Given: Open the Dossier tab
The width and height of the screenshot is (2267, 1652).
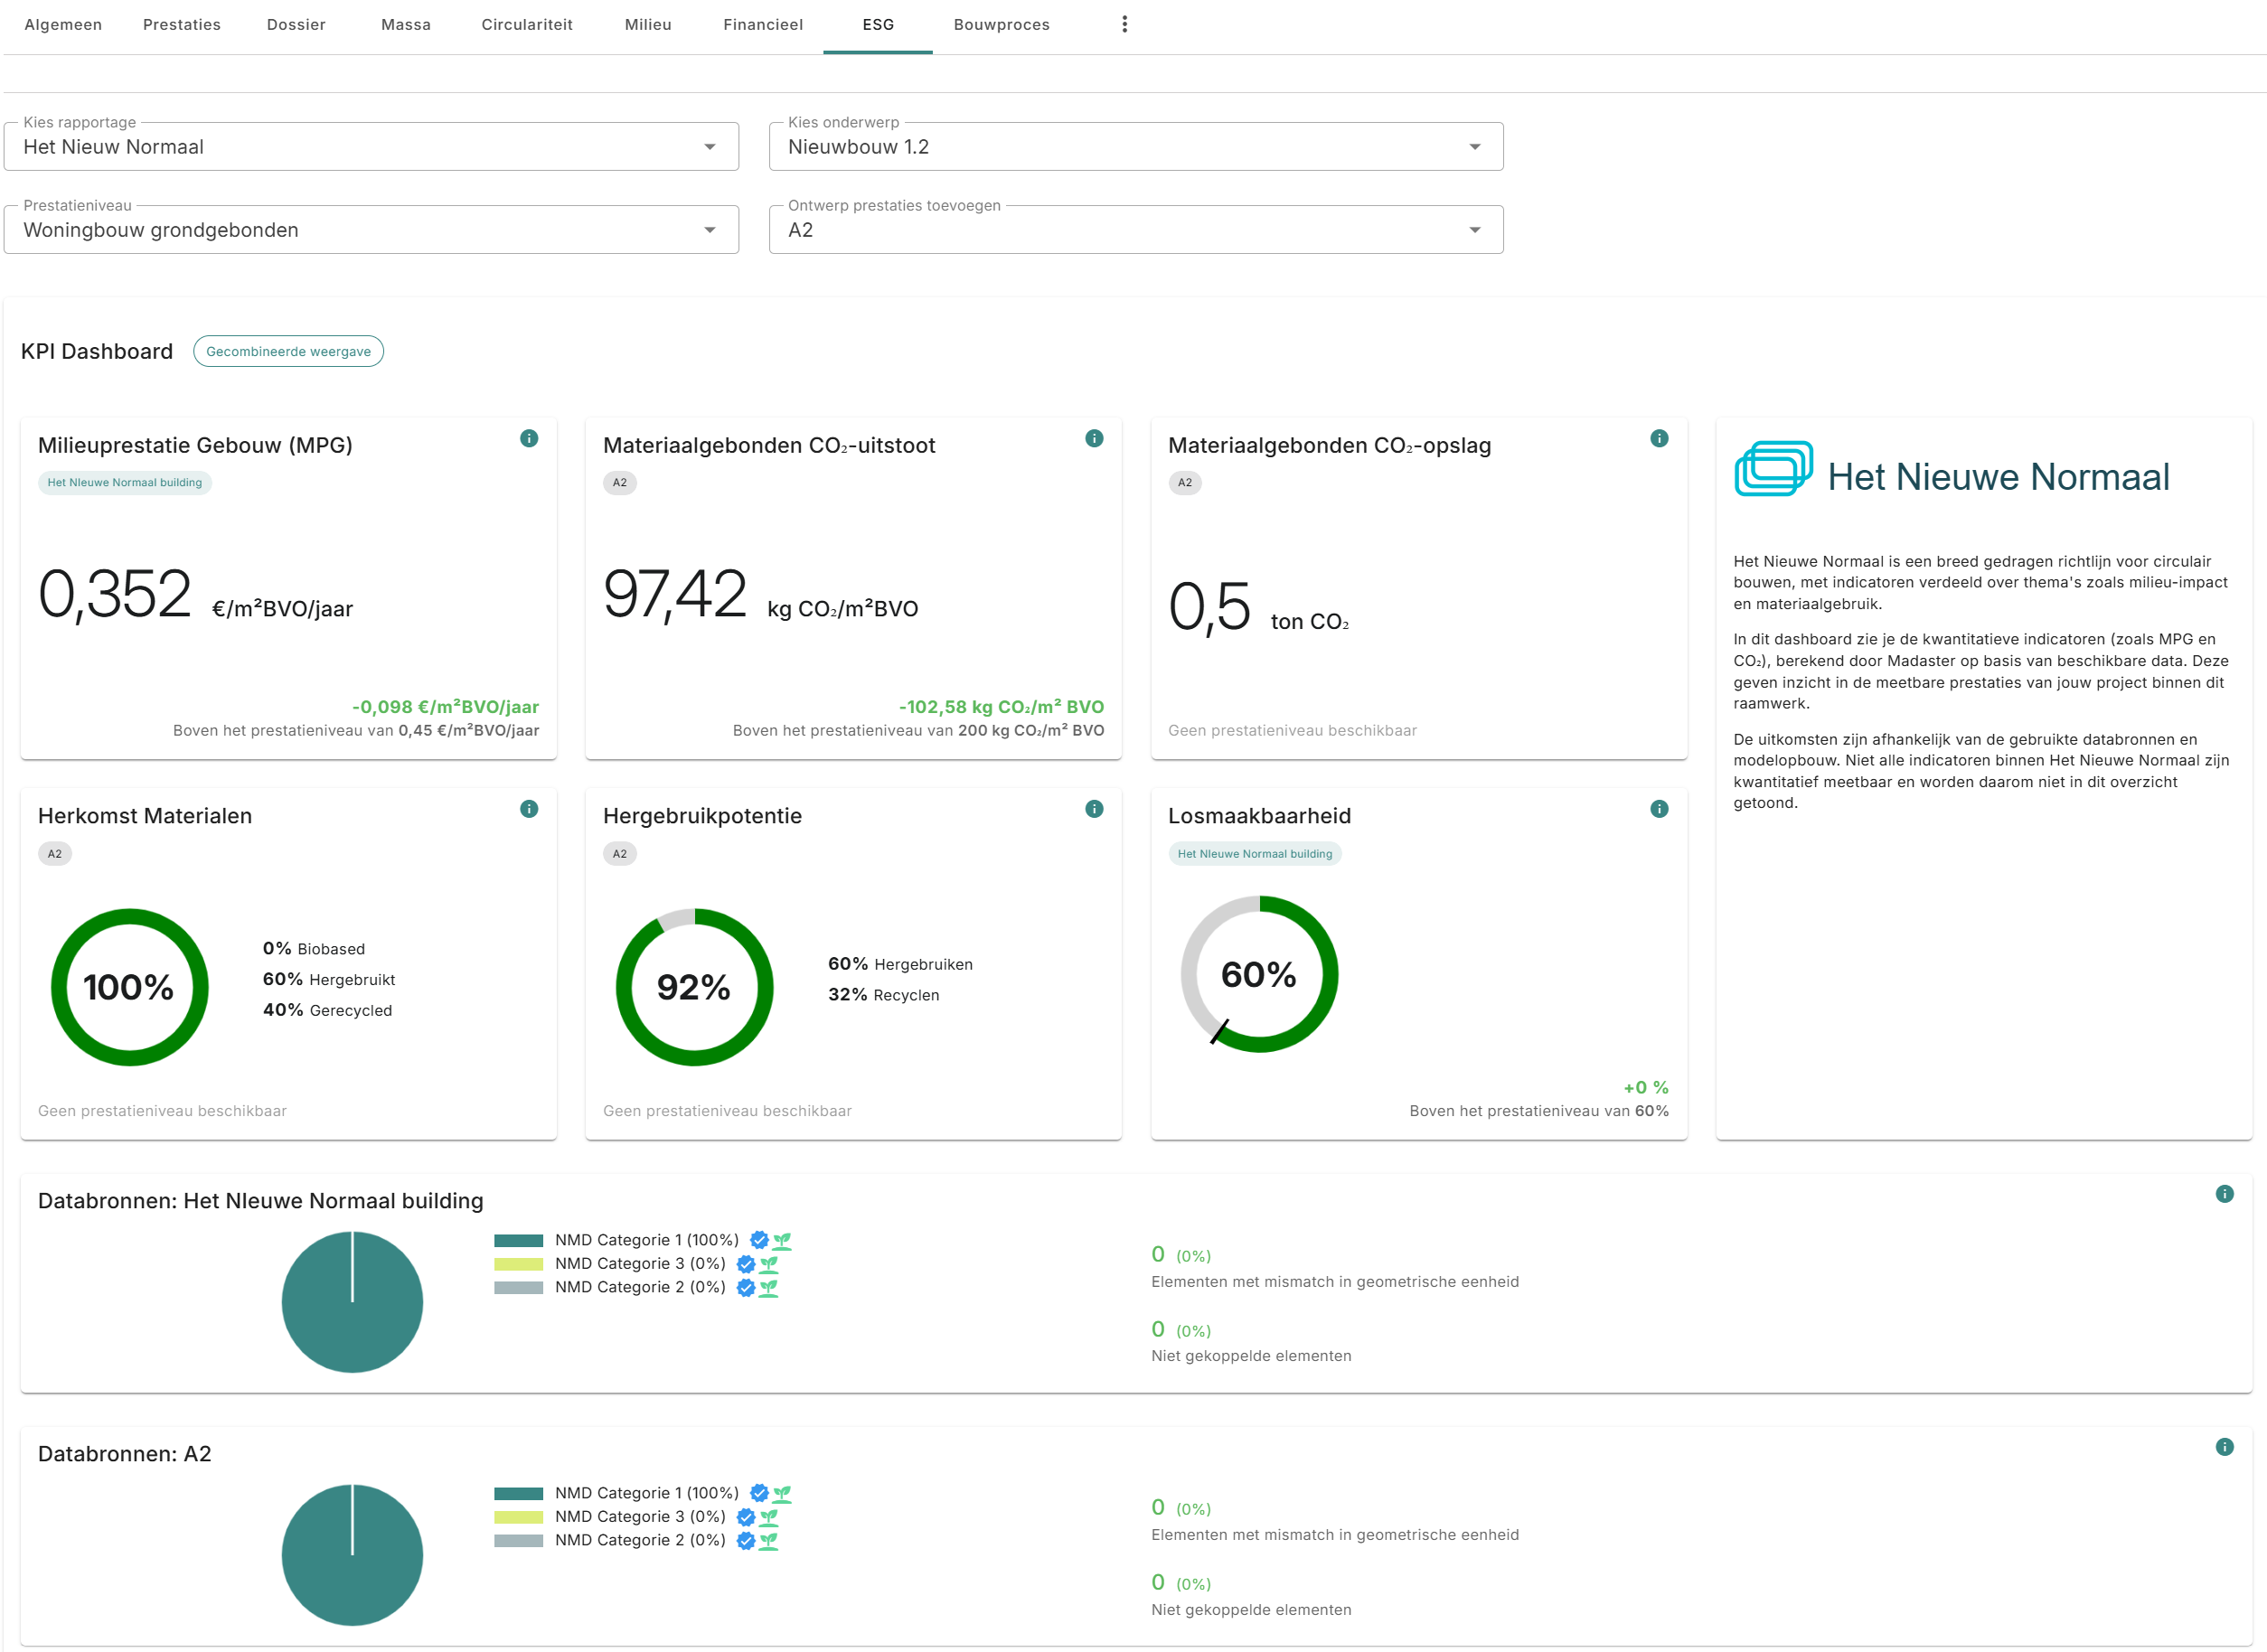Looking at the screenshot, I should tap(296, 25).
